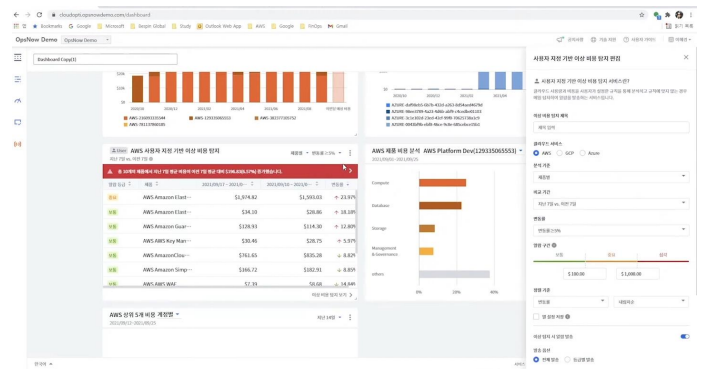This screenshot has height=372, width=705.
Task: Open the Gmail bookmark
Action: [338, 26]
